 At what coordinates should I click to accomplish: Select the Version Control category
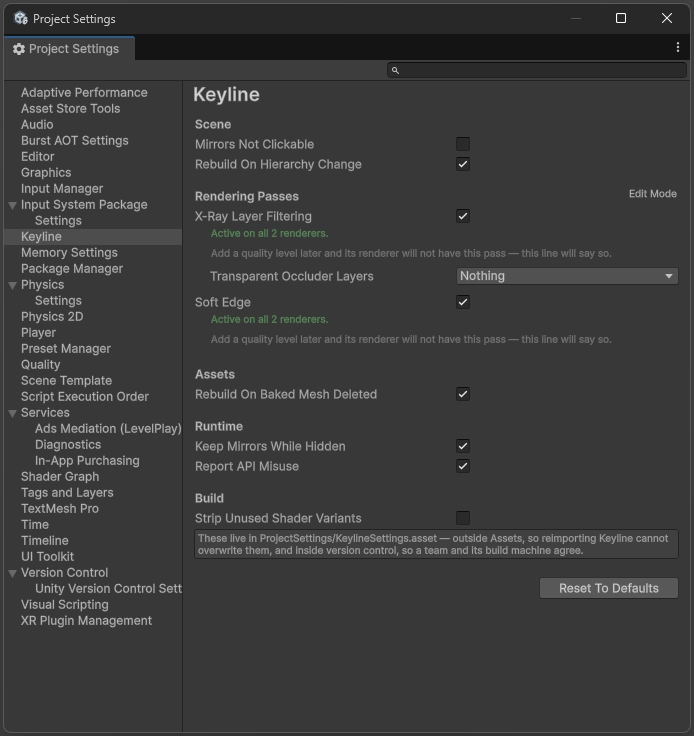(64, 573)
